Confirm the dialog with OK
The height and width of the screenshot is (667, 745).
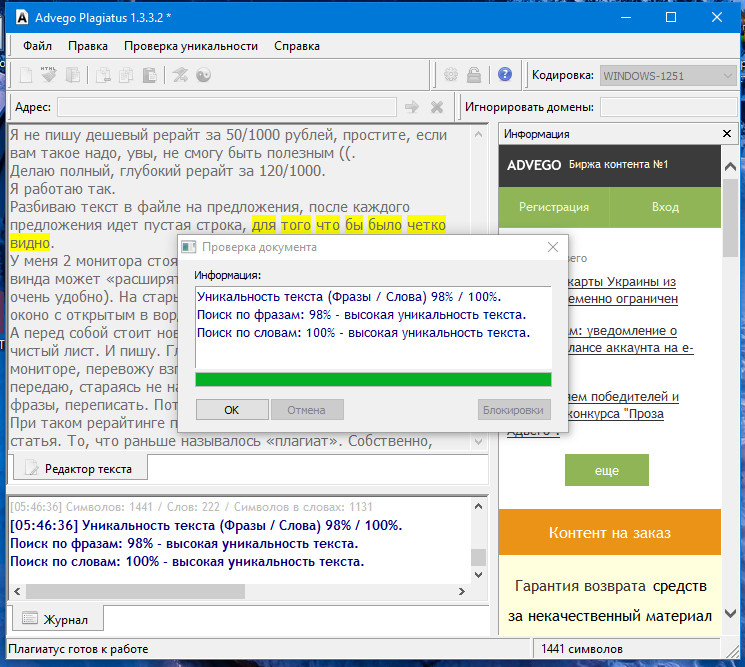[x=232, y=410]
